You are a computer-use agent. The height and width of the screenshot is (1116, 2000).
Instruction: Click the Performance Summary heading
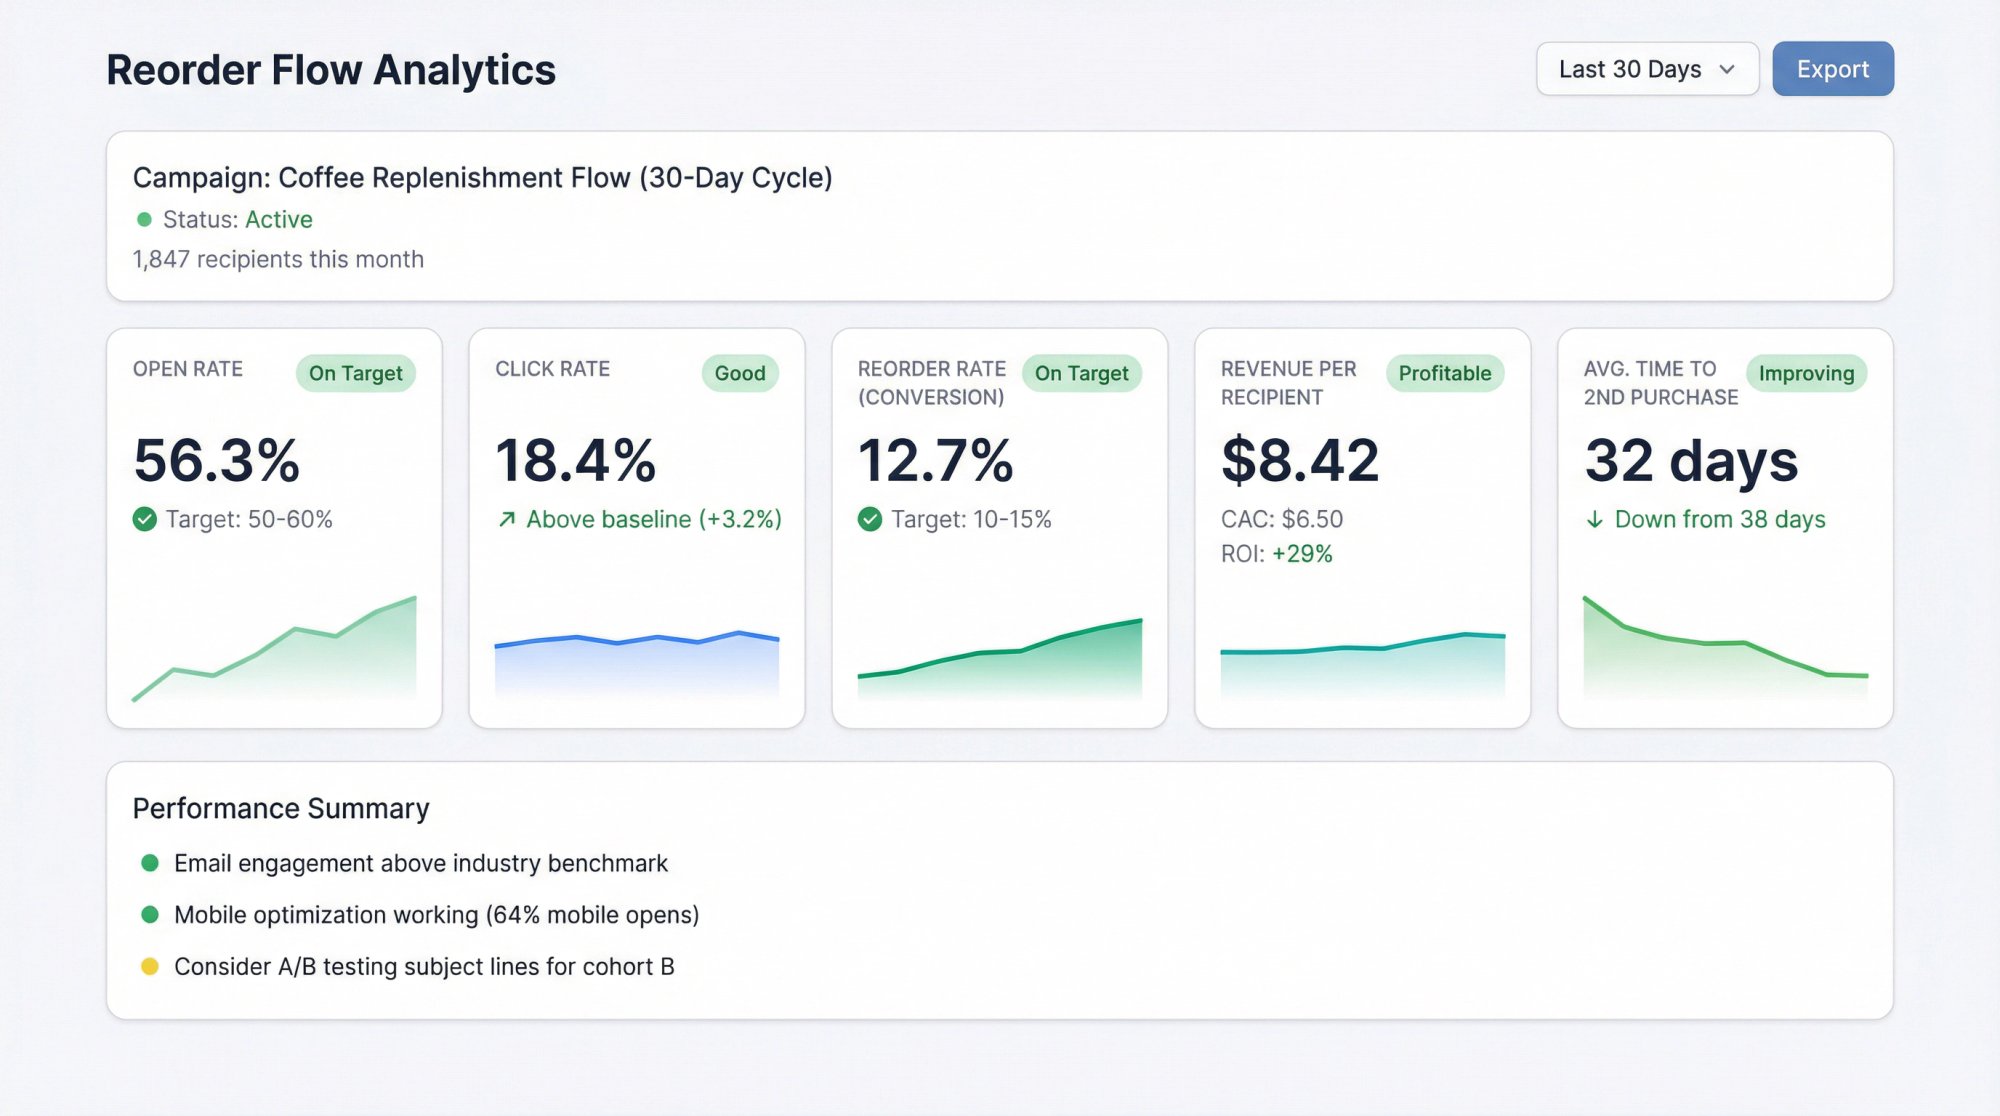(281, 808)
